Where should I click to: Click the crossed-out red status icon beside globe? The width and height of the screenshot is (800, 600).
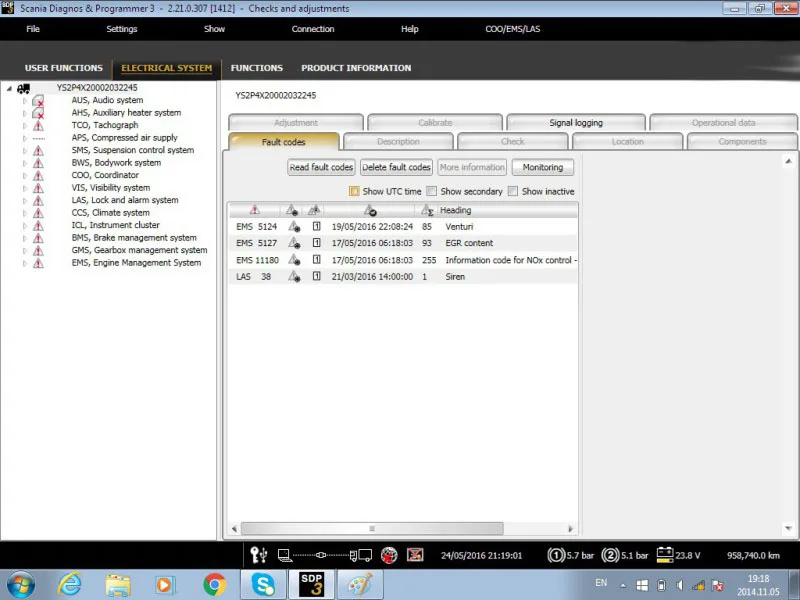pos(415,555)
